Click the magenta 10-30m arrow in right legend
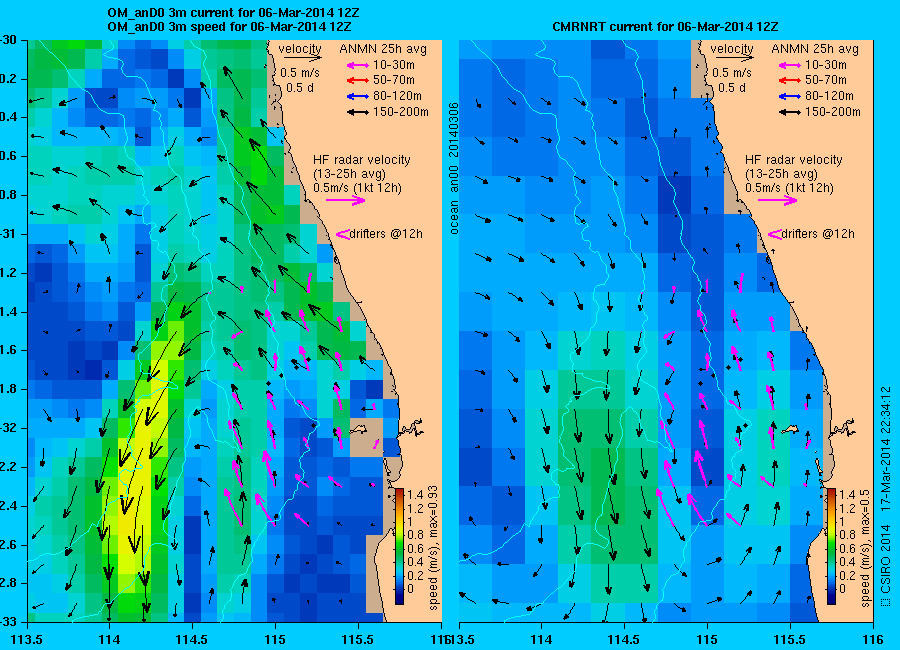 tap(790, 65)
